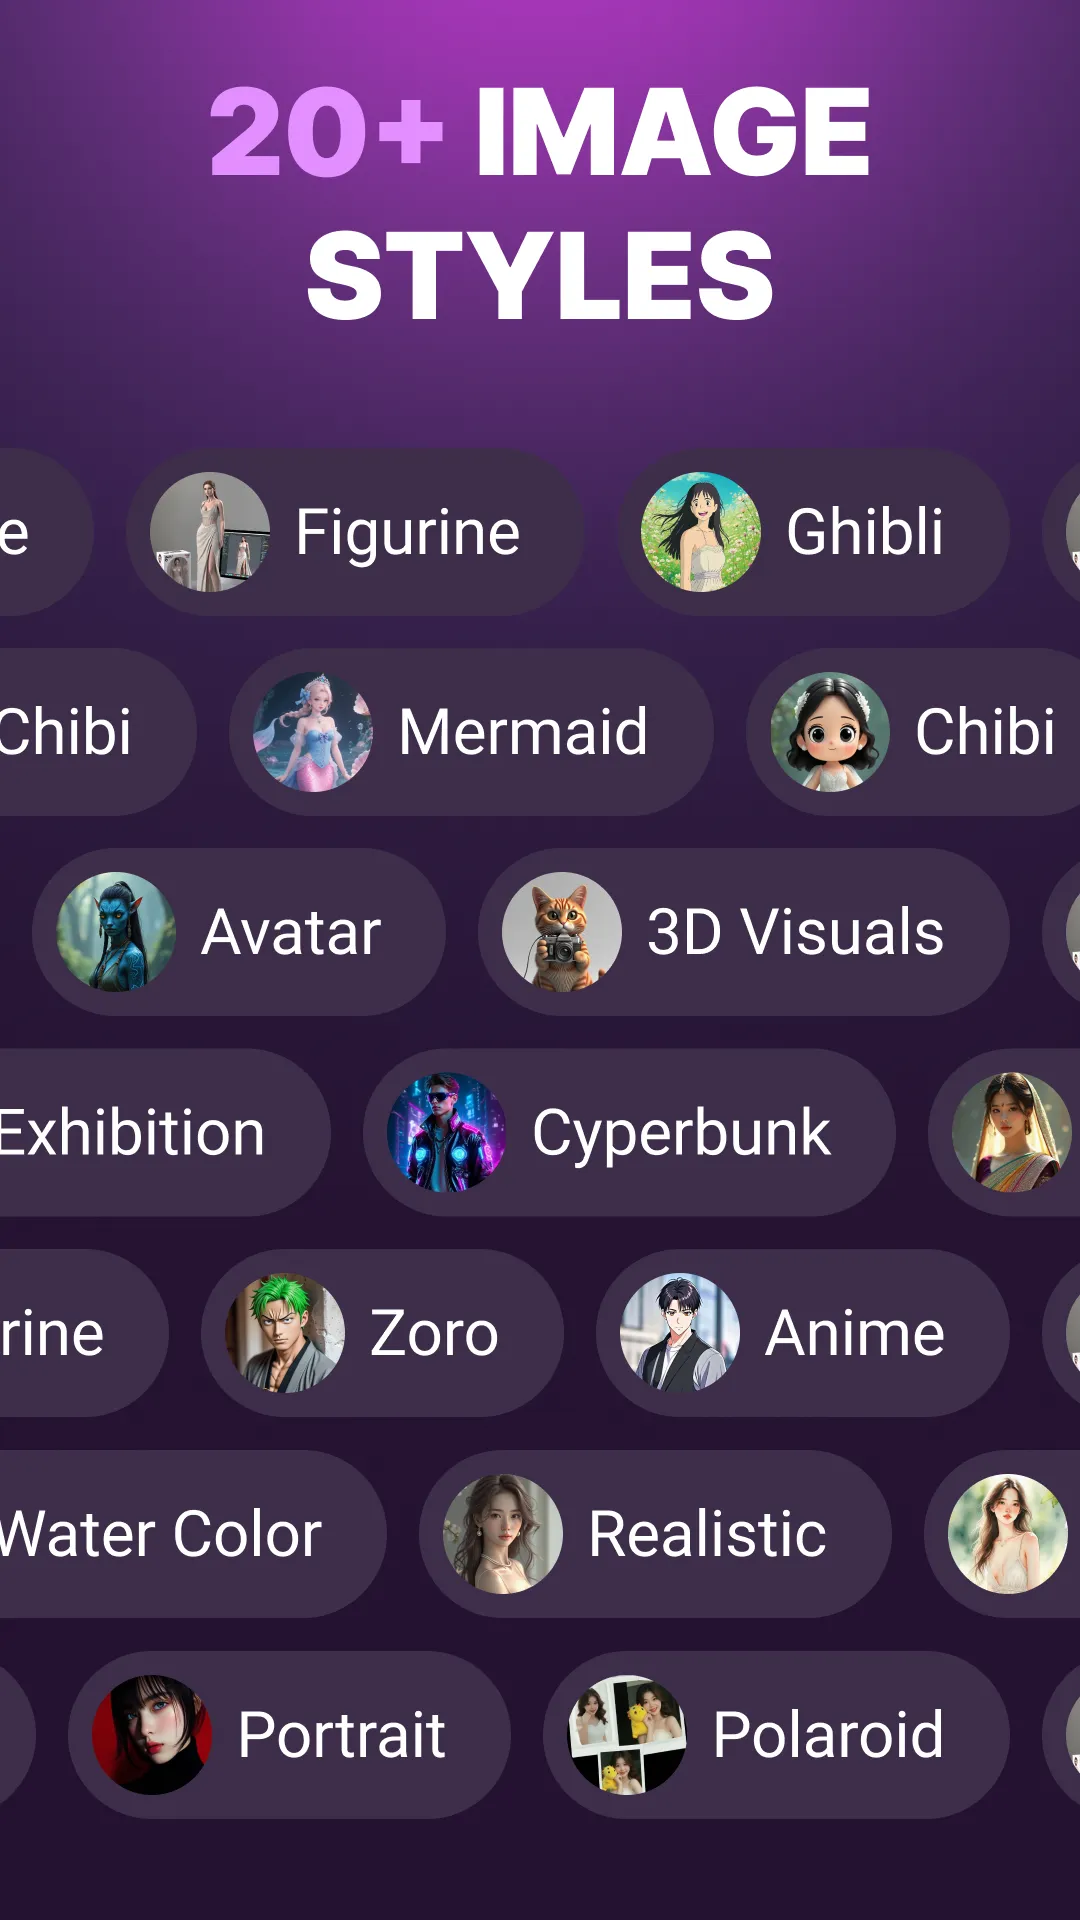This screenshot has width=1080, height=1920.
Task: Select the Chibi style with girl avatar
Action: pos(913,732)
